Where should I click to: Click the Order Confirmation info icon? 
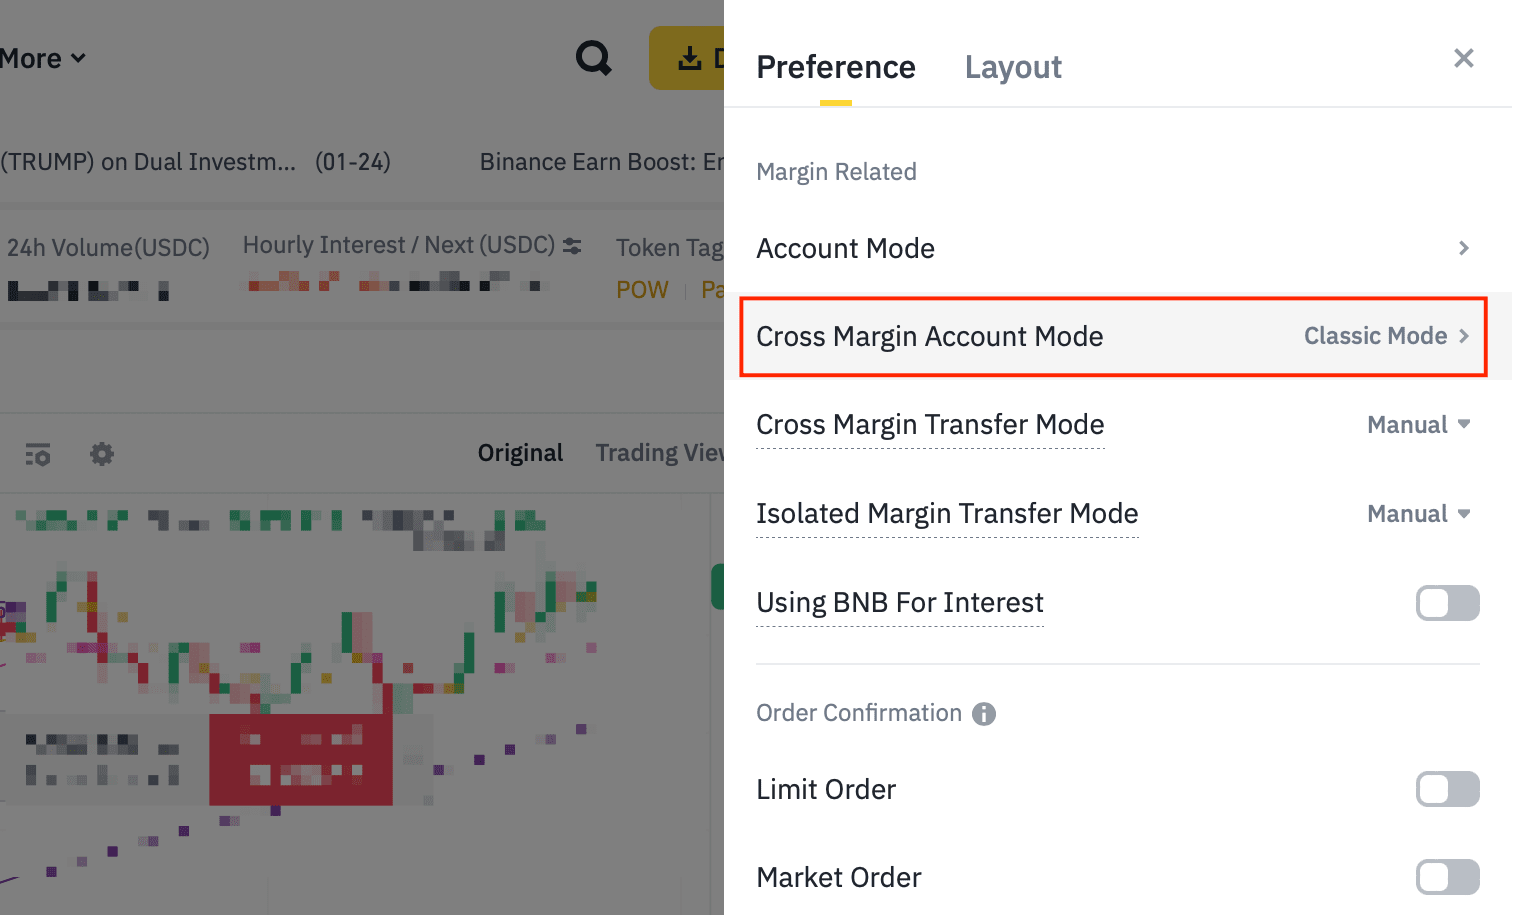click(984, 713)
